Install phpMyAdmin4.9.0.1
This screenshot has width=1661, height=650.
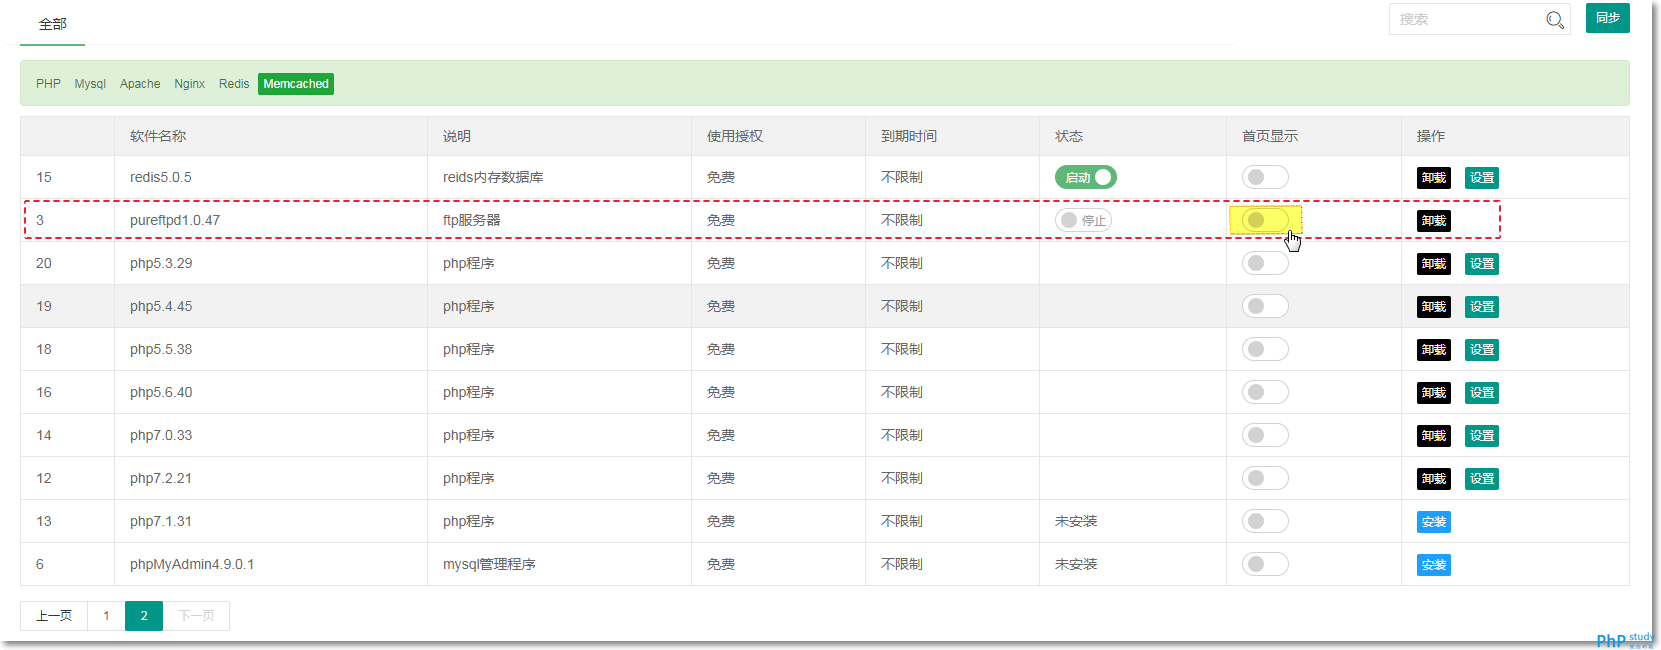point(1433,565)
